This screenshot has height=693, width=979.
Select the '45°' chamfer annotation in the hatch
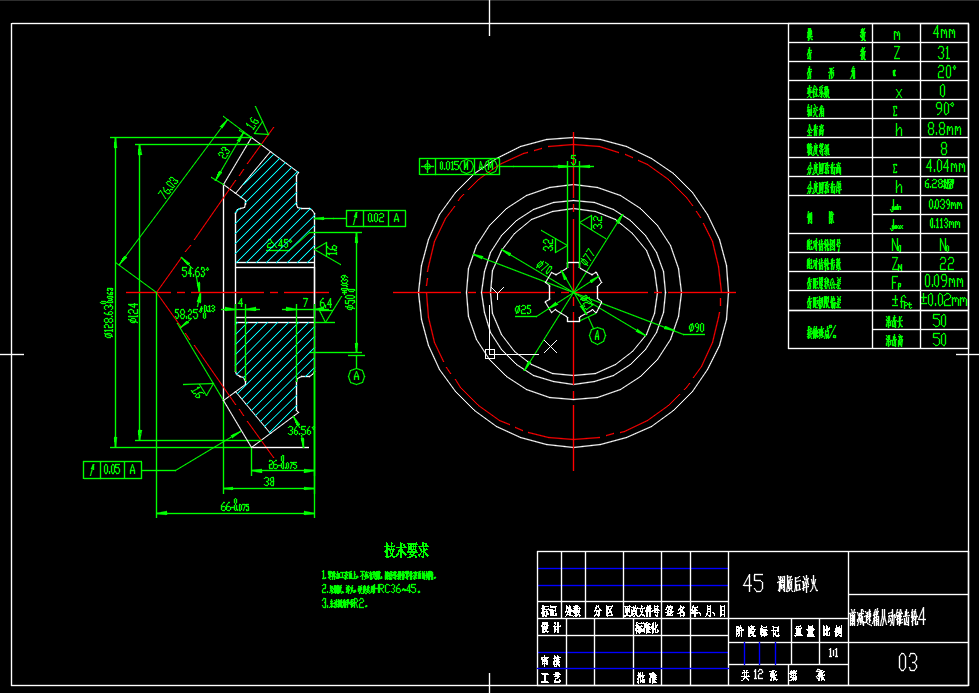click(280, 244)
